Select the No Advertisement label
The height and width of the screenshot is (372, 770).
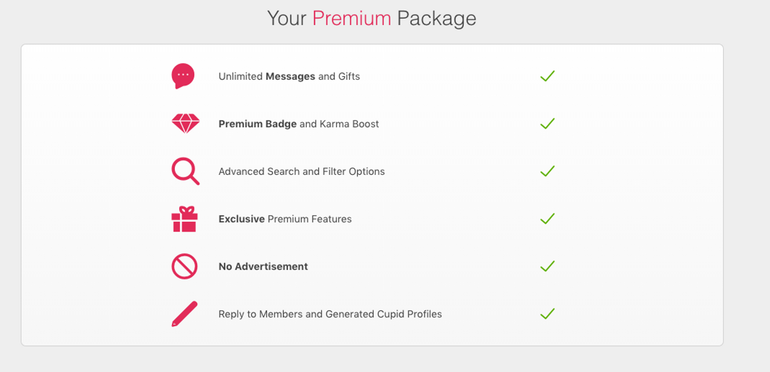(263, 266)
